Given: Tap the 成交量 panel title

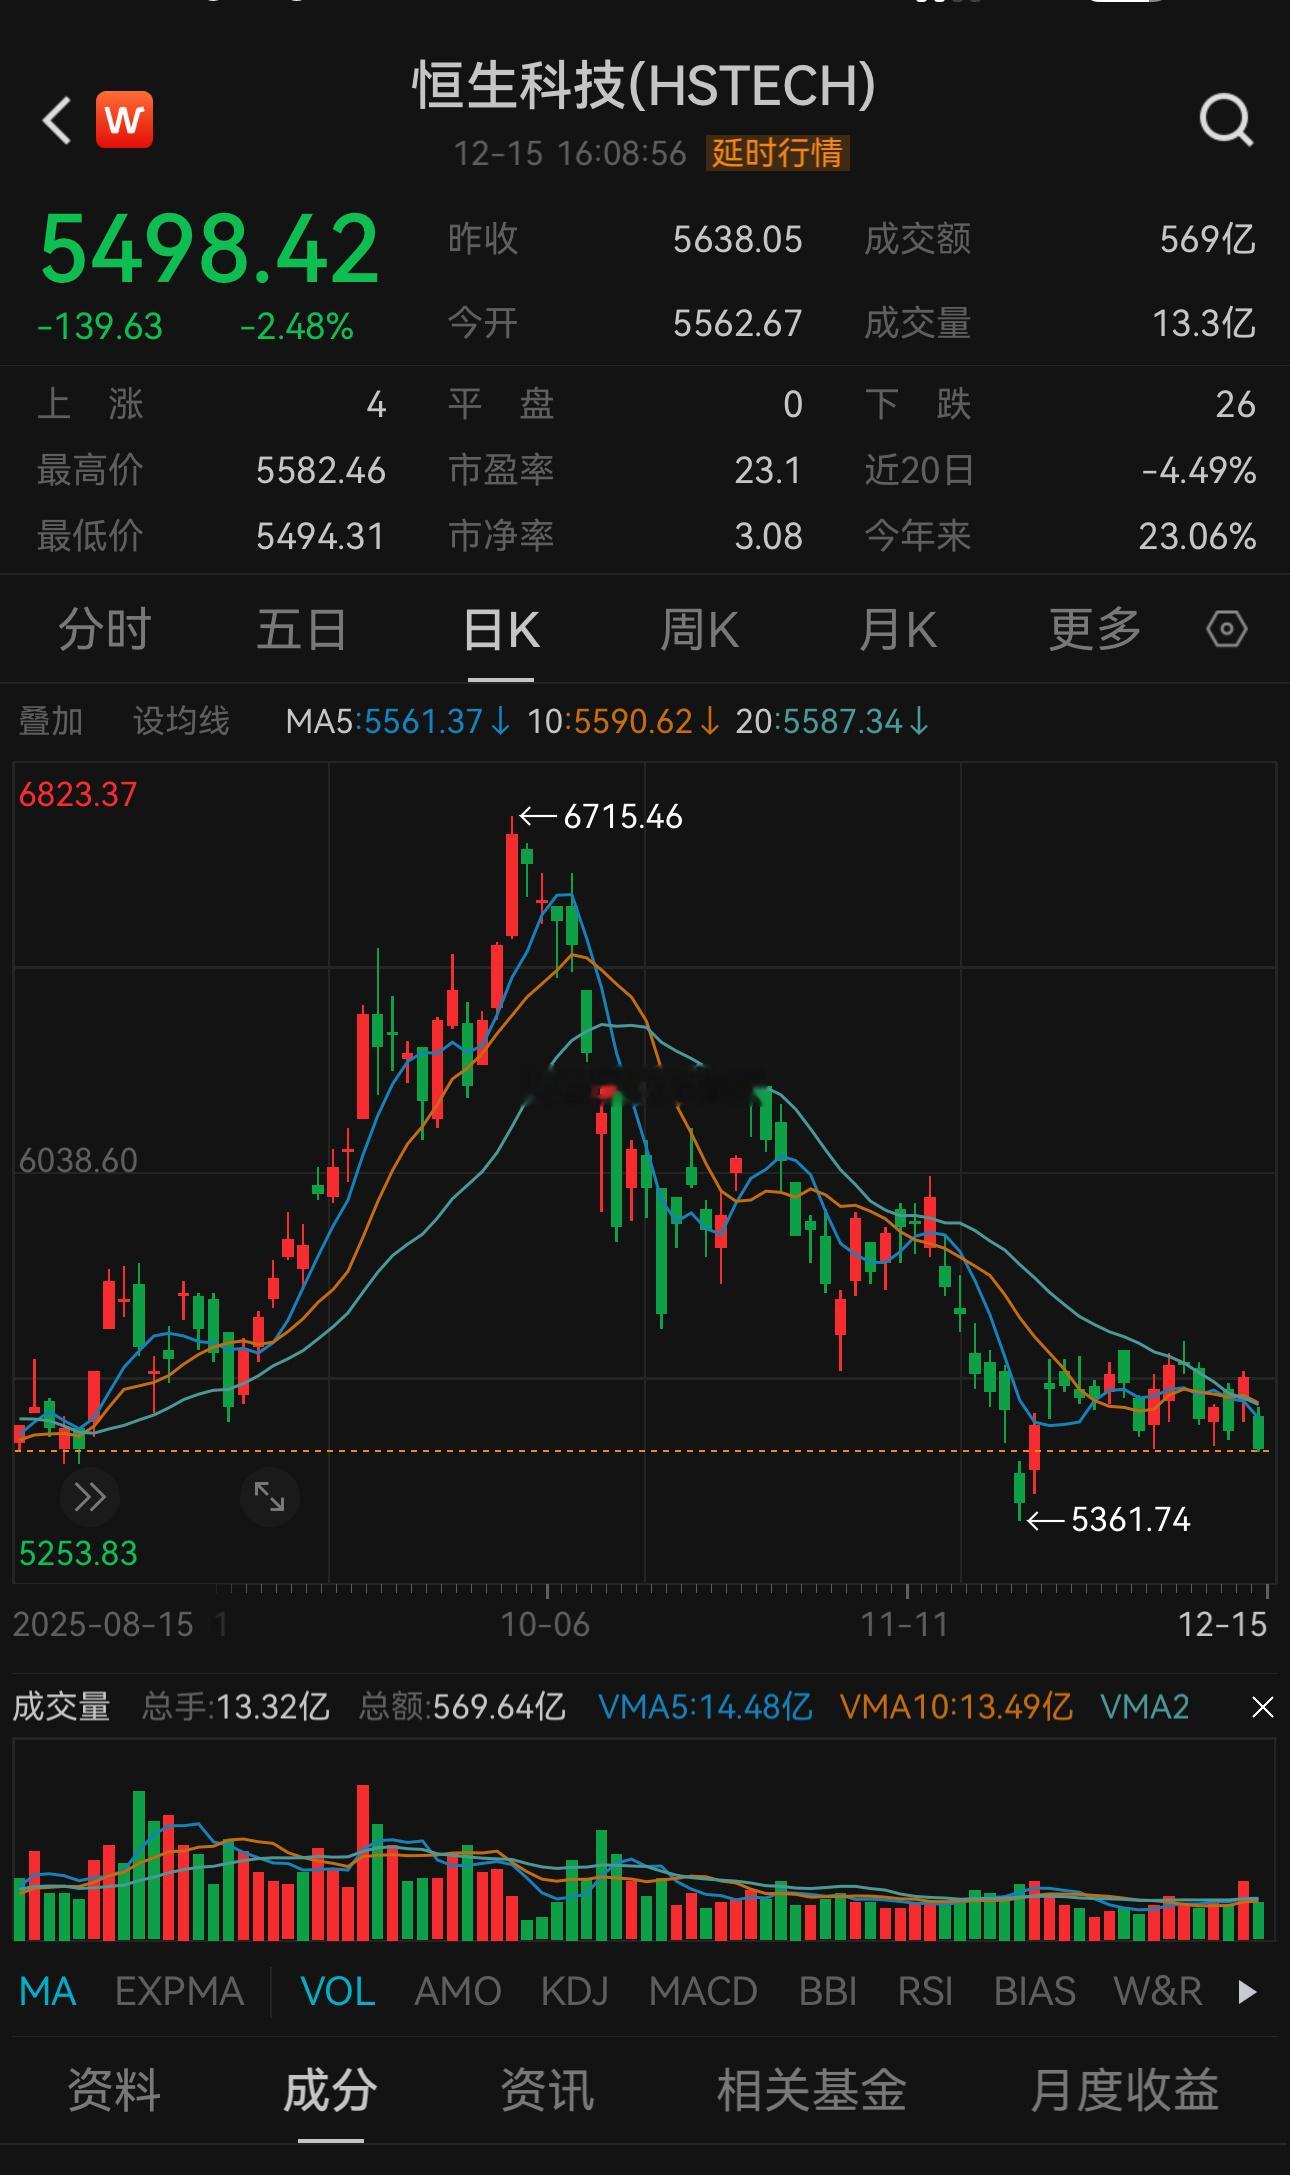Looking at the screenshot, I should (x=61, y=1706).
